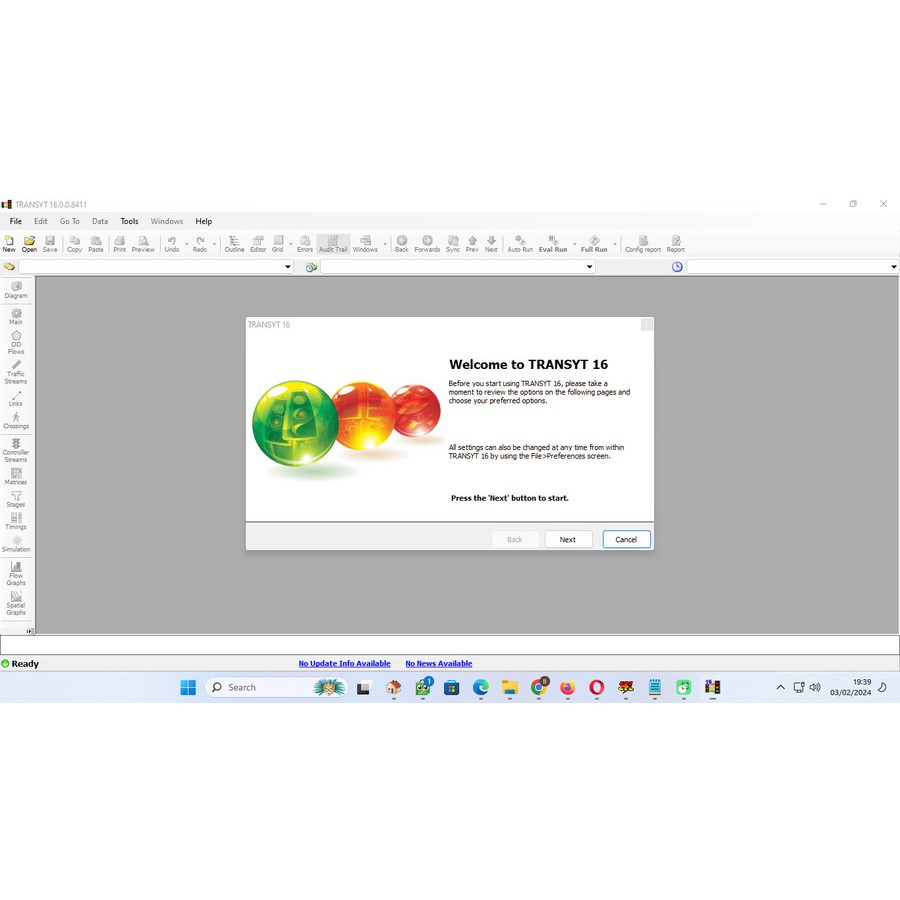Screen dimensions: 900x900
Task: Click the Open file toolbar icon
Action: pos(29,244)
